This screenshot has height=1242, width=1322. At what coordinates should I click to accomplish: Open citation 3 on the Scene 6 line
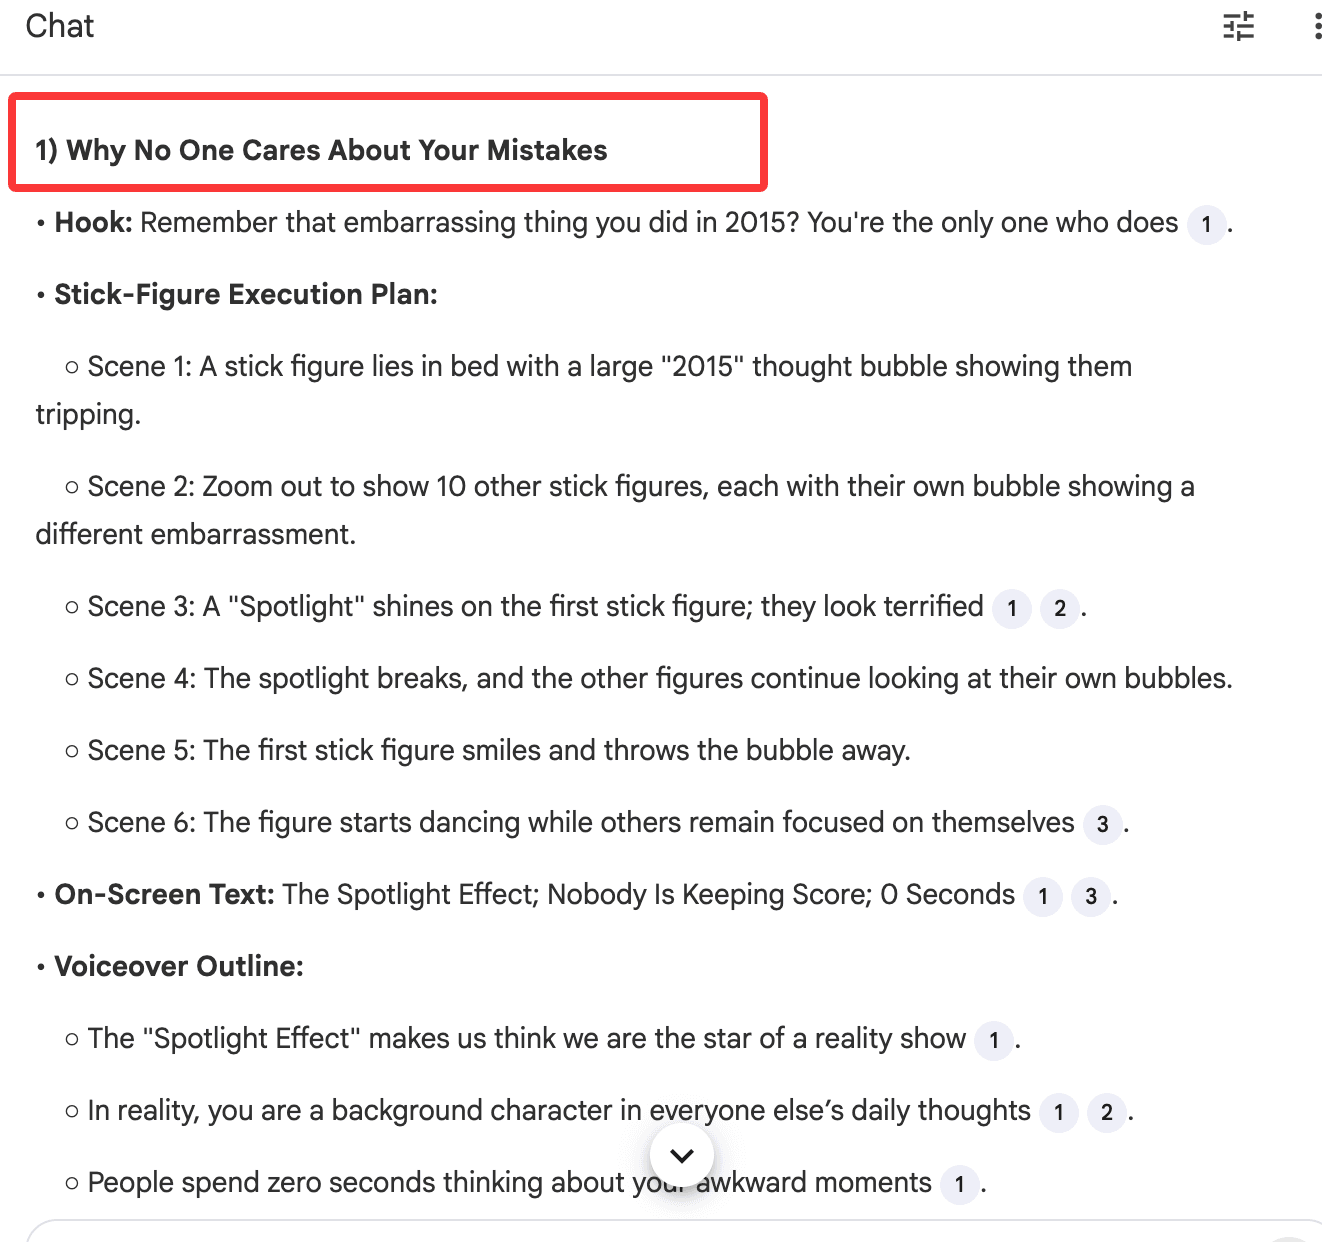pyautogui.click(x=1102, y=824)
